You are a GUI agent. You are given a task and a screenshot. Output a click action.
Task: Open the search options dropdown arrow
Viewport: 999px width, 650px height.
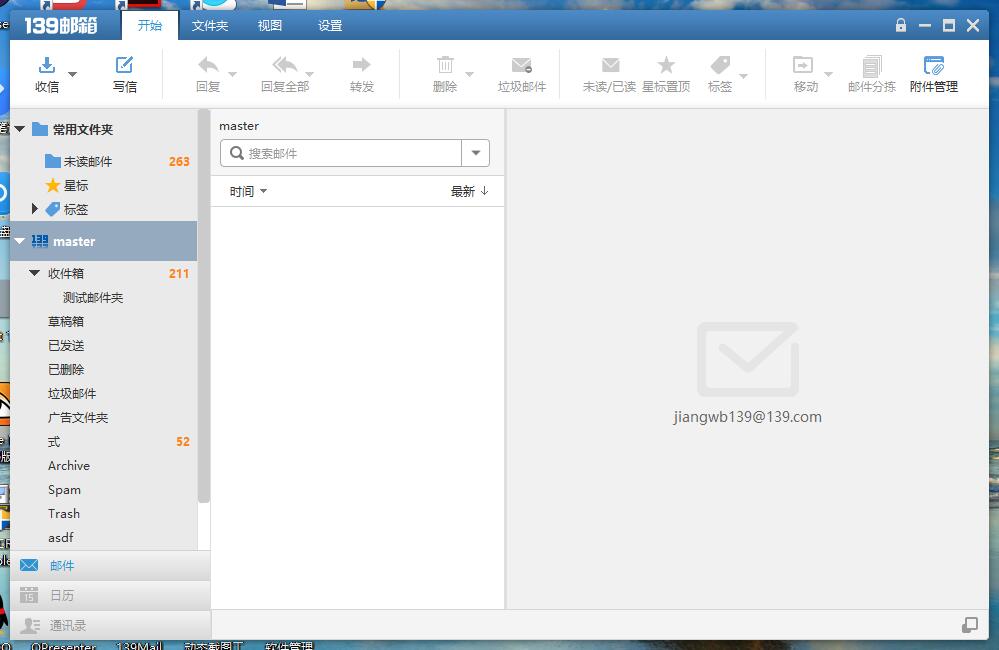(476, 153)
